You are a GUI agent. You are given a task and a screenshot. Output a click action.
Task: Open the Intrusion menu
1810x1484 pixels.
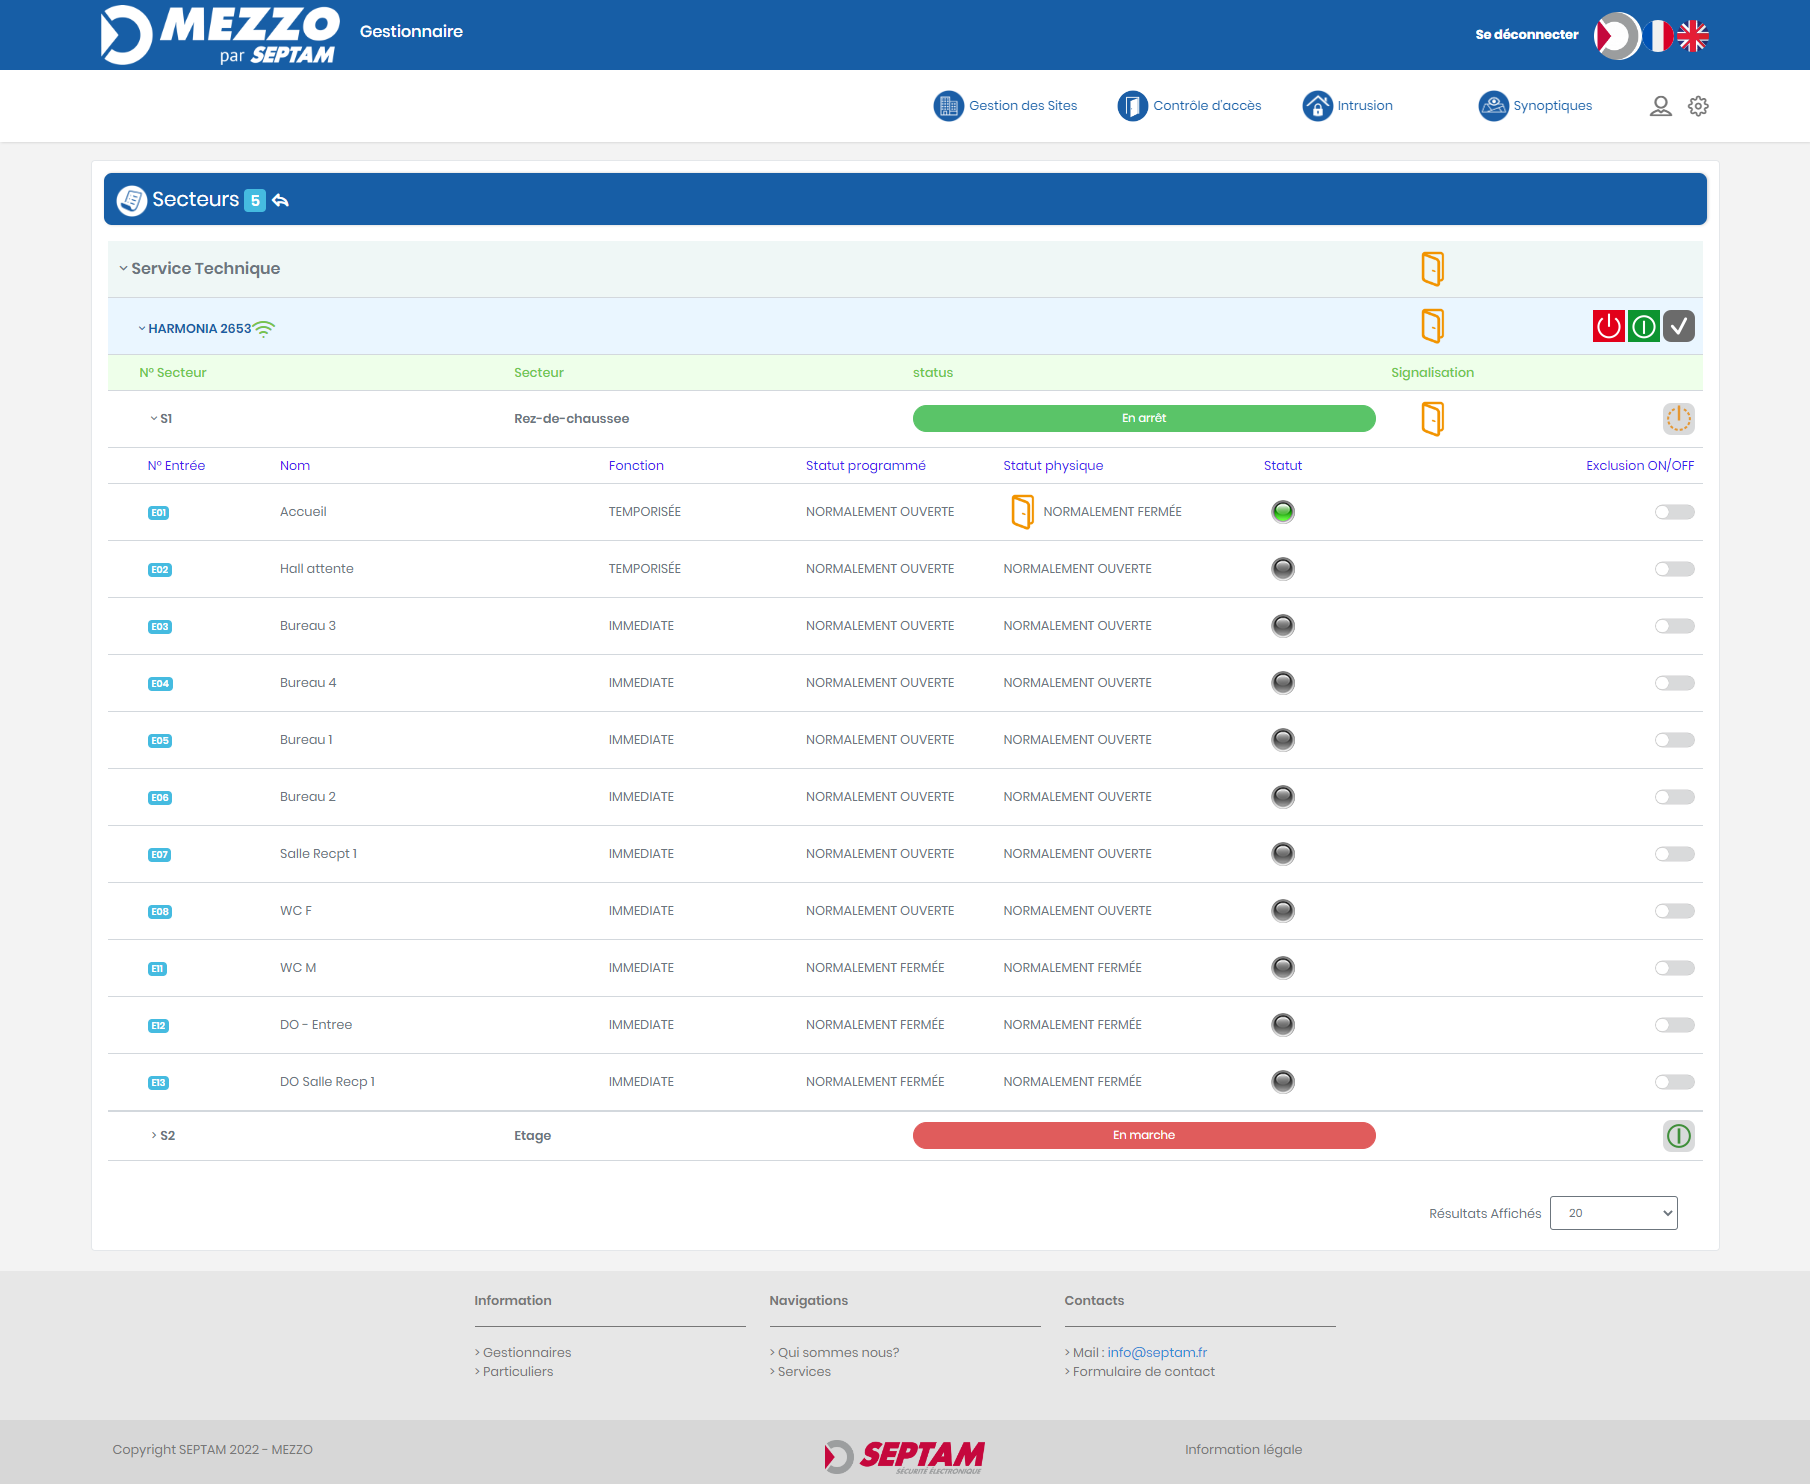(x=1348, y=106)
